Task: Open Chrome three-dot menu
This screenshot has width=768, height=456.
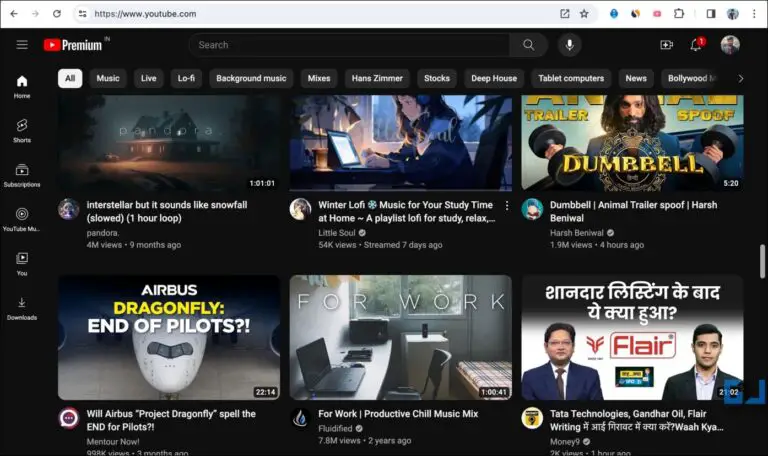Action: coord(754,14)
